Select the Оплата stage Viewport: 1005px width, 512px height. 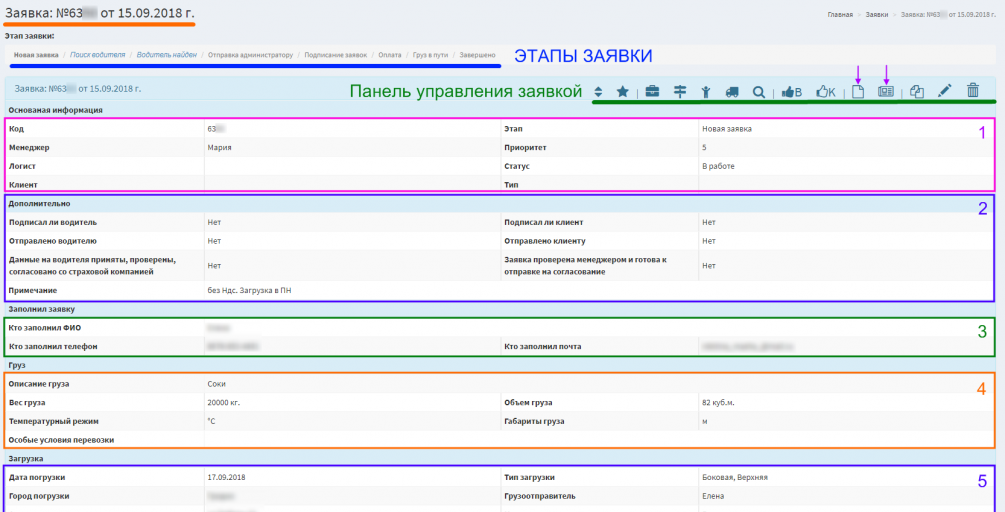[389, 55]
